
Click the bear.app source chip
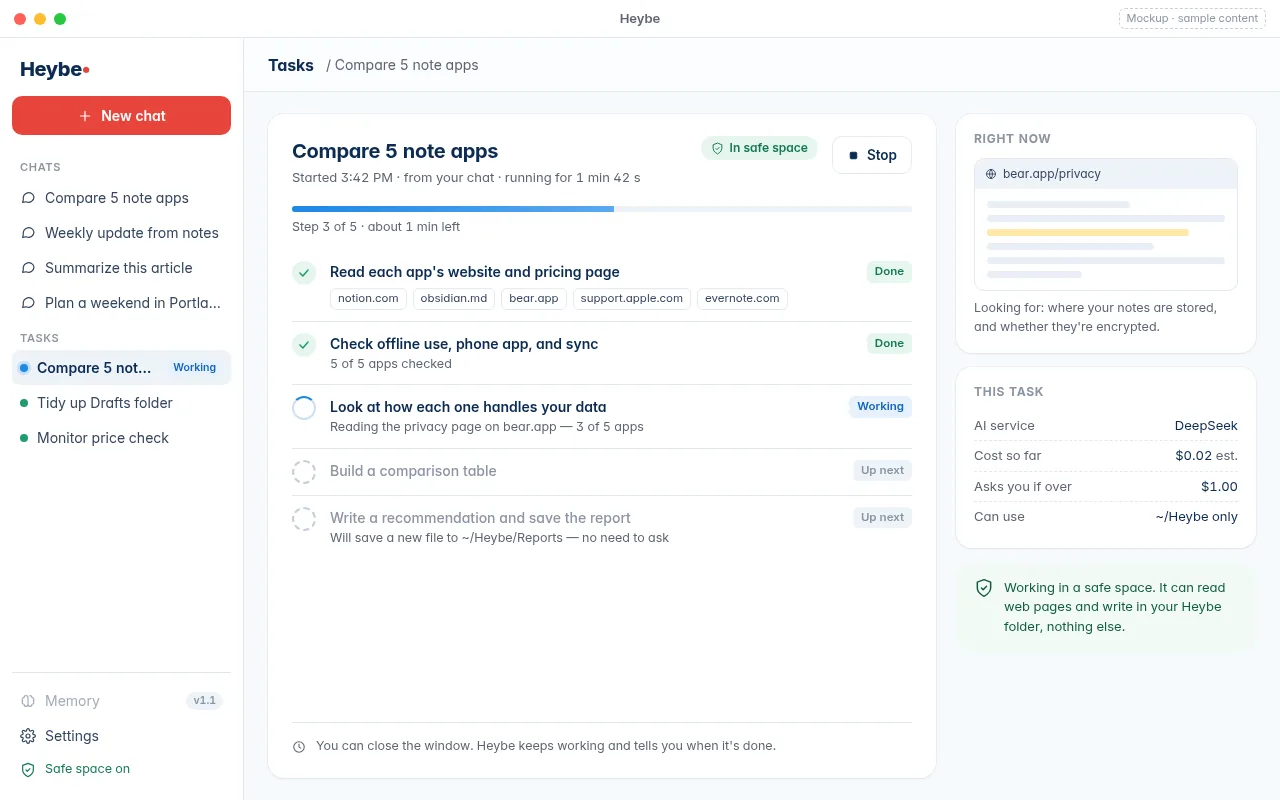point(534,299)
